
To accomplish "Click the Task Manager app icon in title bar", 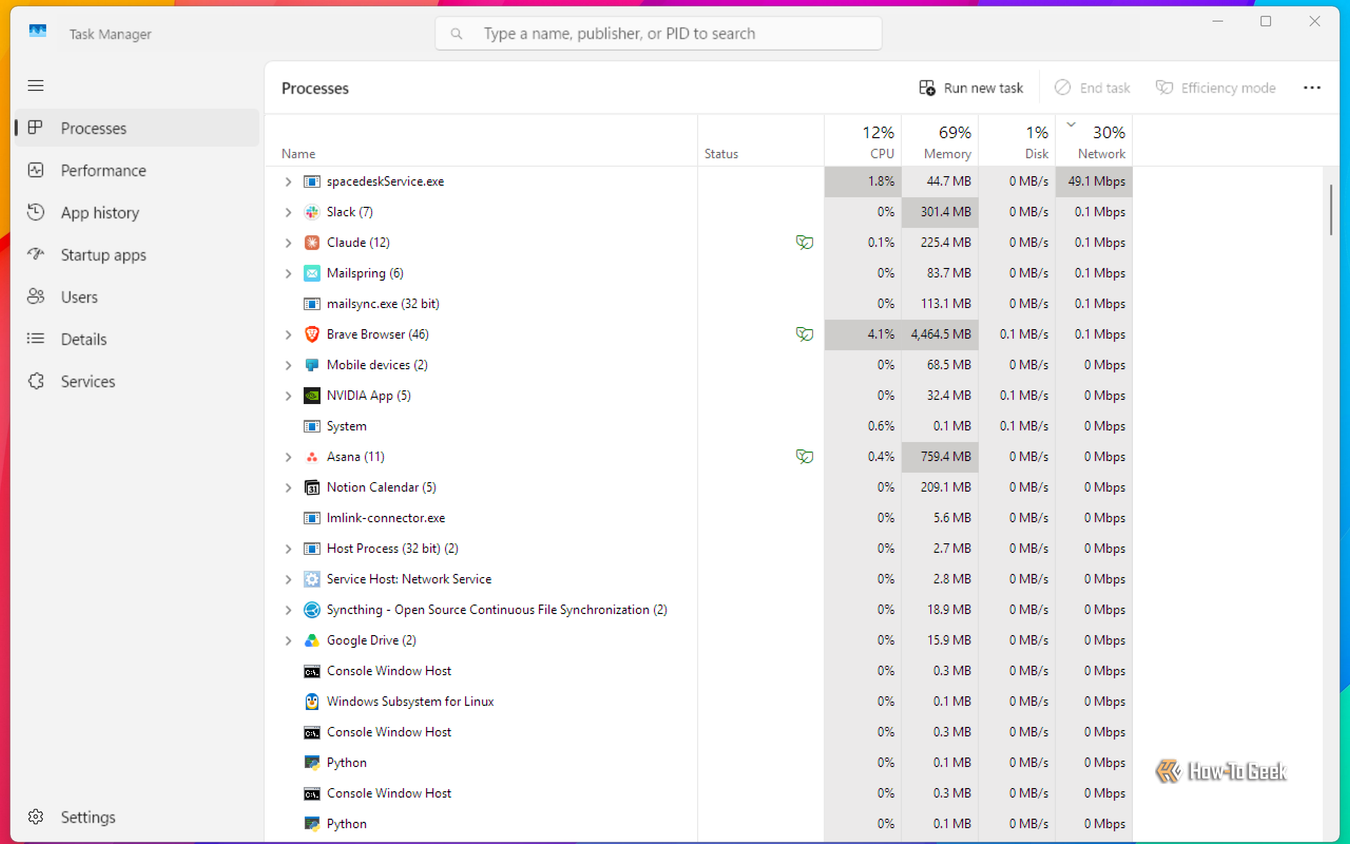I will (38, 33).
